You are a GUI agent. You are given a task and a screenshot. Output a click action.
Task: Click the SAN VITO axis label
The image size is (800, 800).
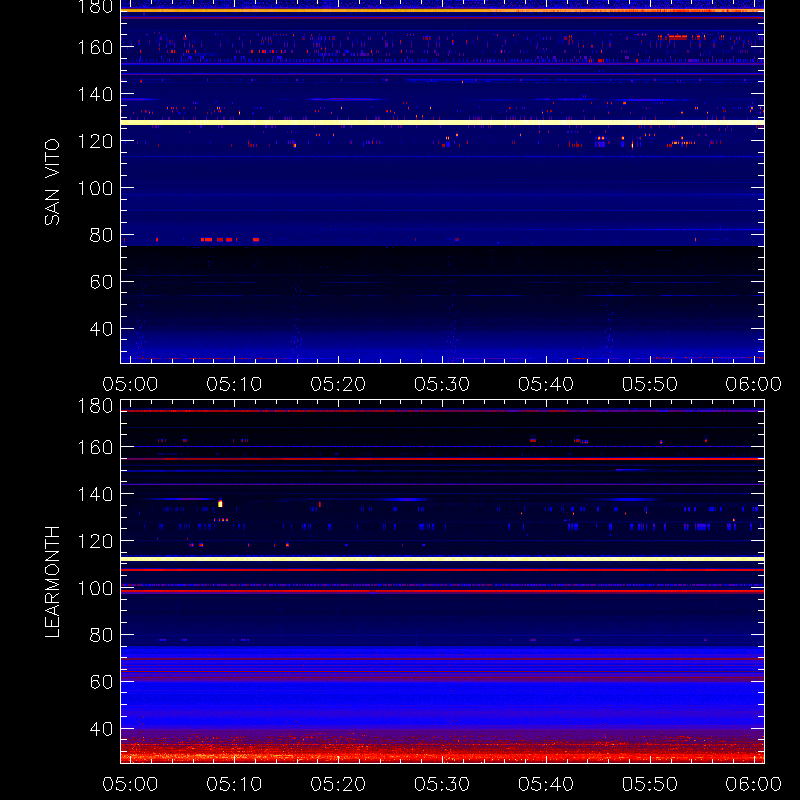52,182
